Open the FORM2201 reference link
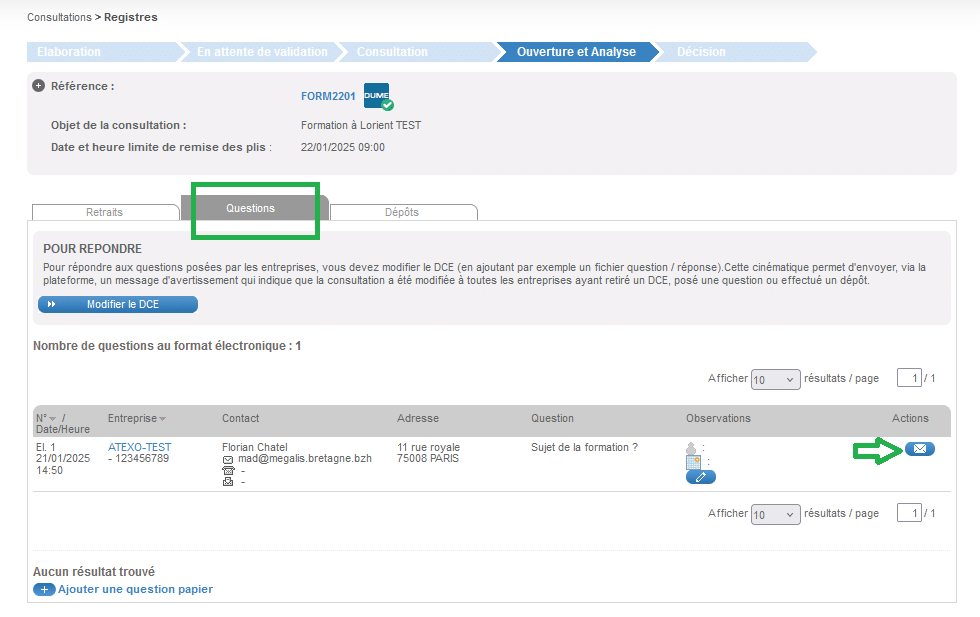The height and width of the screenshot is (617, 980). pos(328,97)
